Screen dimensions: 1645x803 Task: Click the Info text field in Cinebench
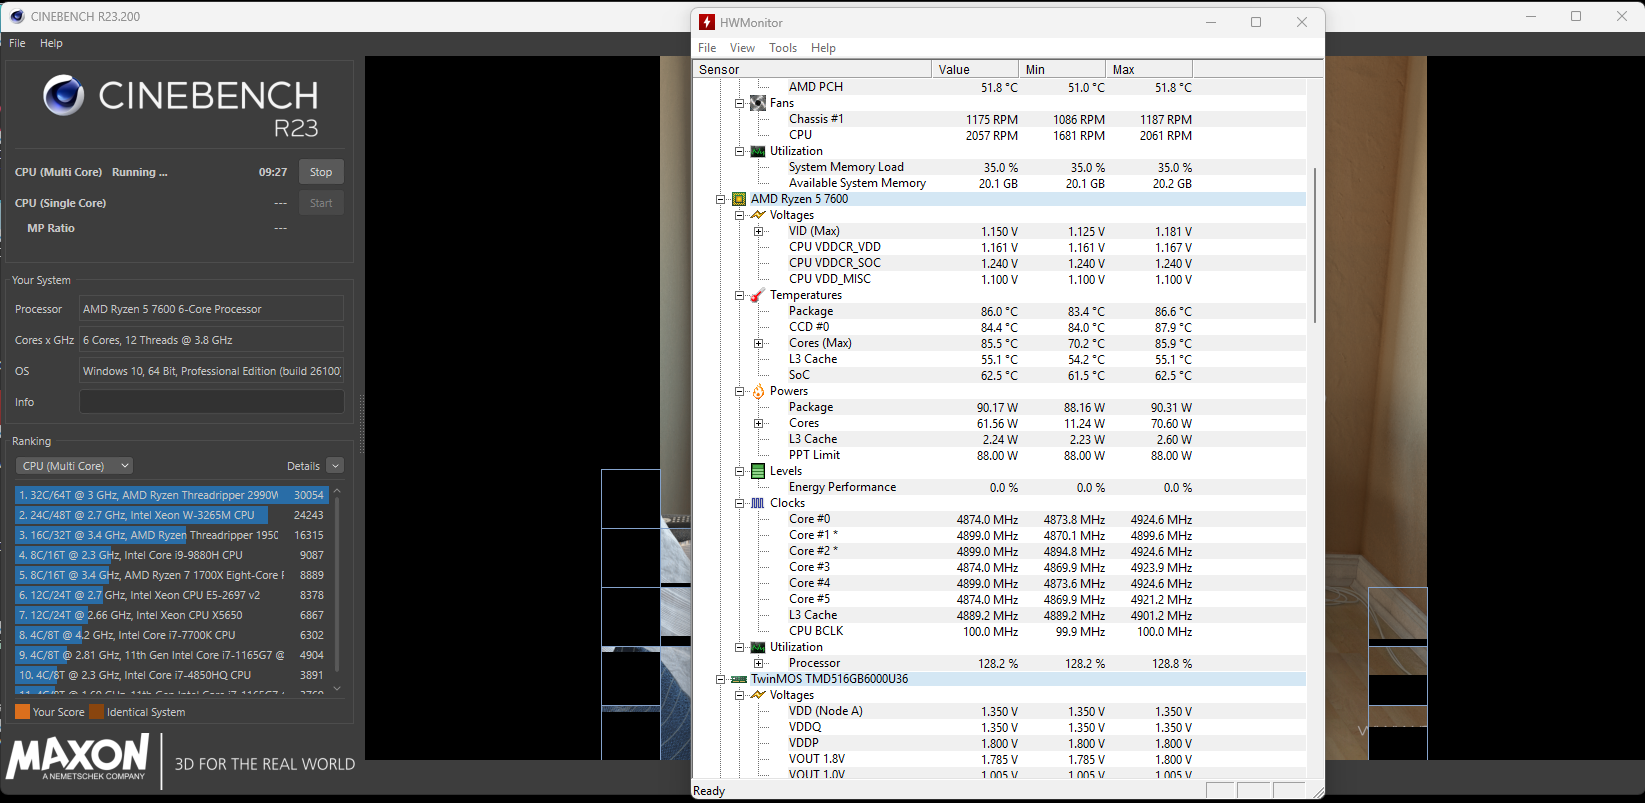(212, 402)
